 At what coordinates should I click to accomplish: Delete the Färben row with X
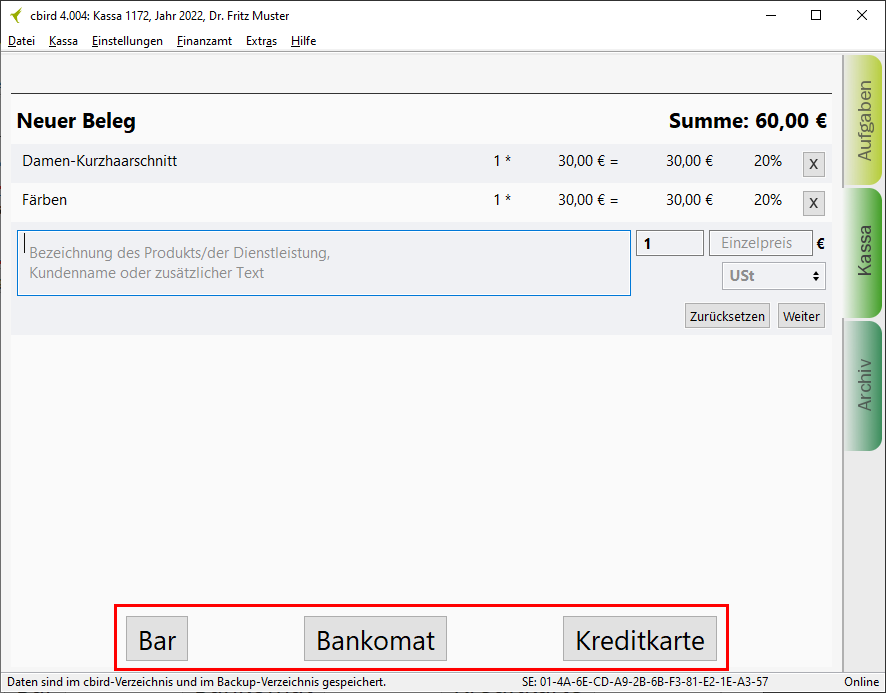click(813, 204)
